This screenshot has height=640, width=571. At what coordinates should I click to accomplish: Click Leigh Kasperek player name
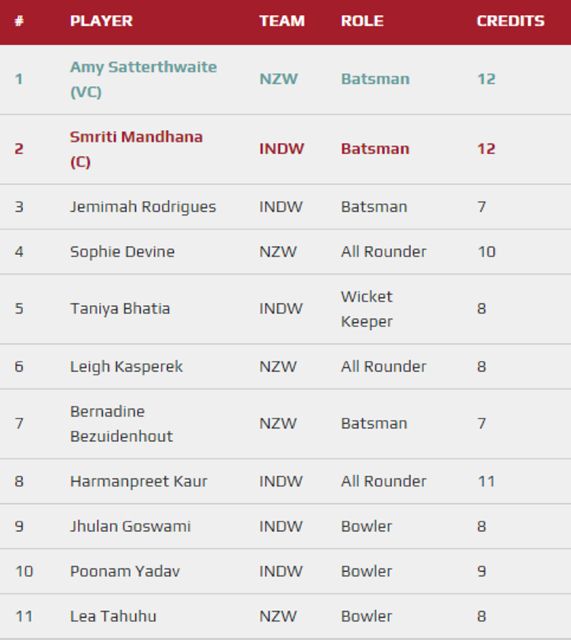pyautogui.click(x=126, y=367)
